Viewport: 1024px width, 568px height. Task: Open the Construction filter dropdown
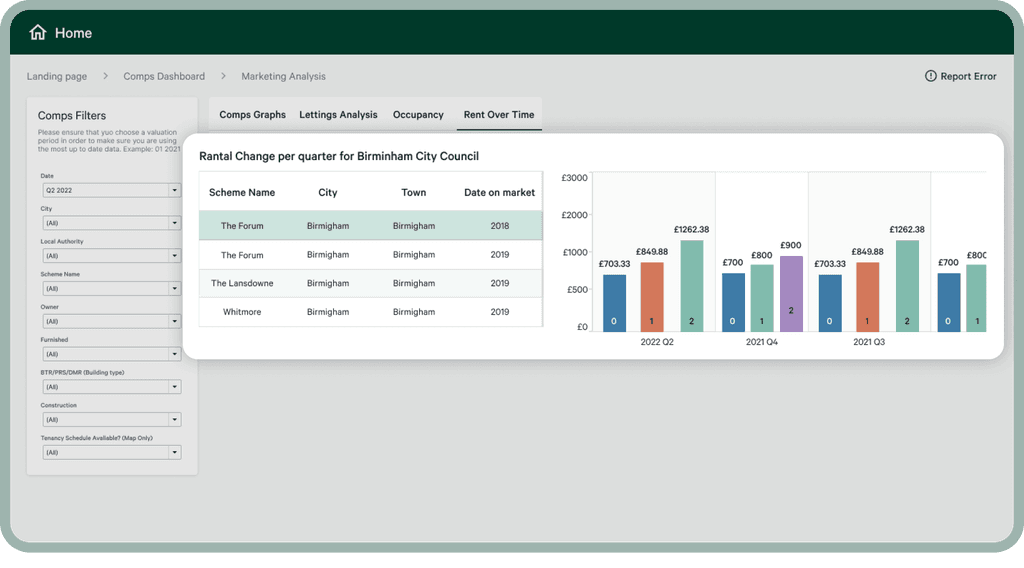point(112,419)
